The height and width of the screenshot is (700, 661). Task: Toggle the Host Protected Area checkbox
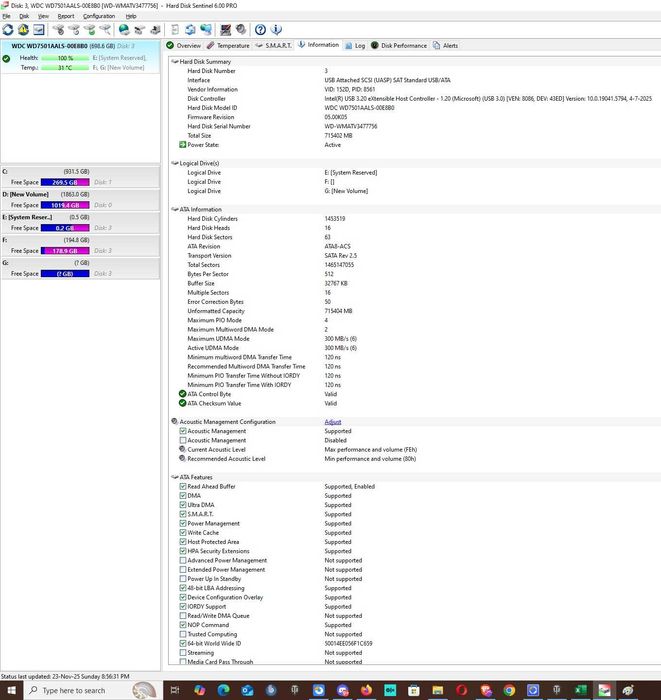183,542
